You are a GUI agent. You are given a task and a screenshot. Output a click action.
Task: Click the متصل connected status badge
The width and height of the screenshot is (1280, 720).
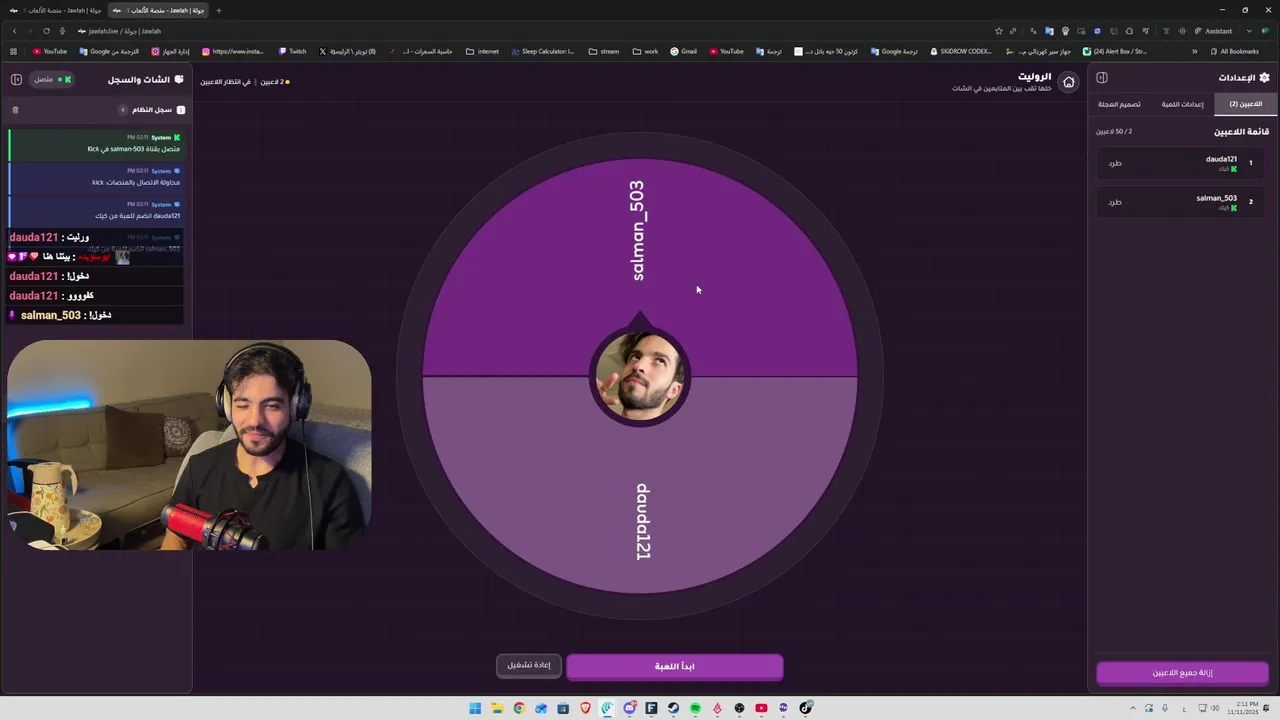51,79
